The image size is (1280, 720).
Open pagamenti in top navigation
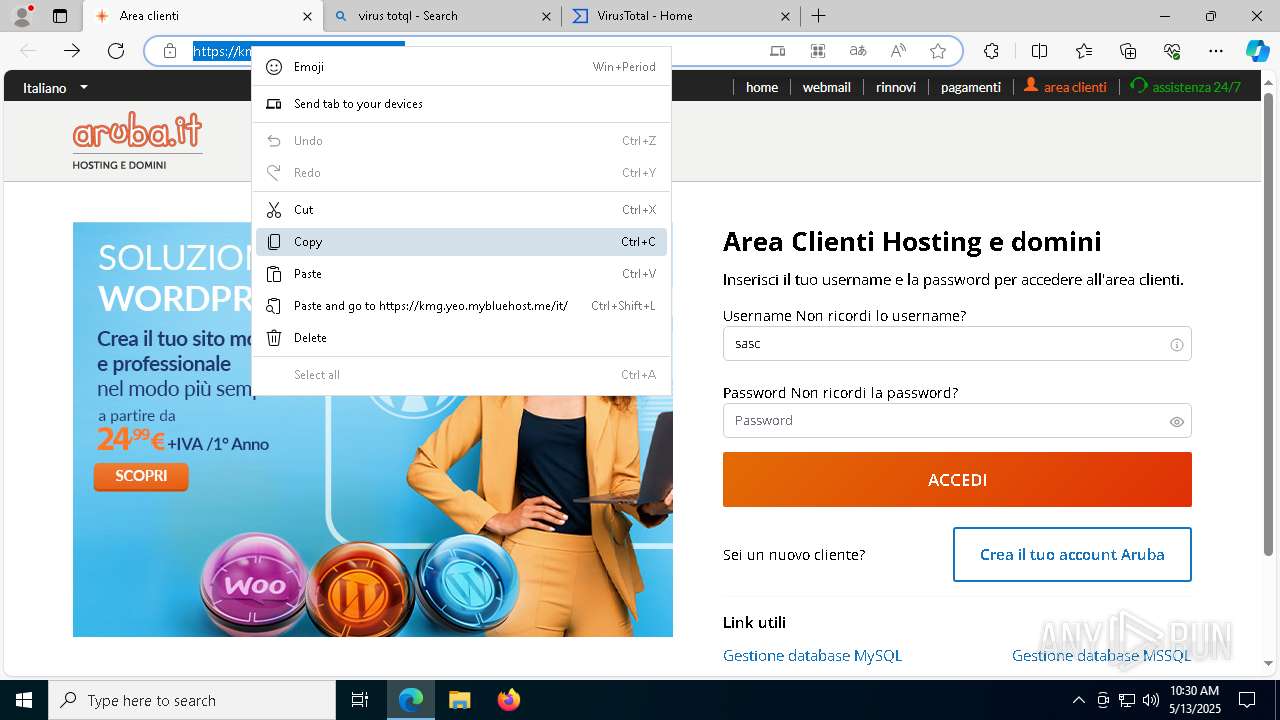click(971, 87)
